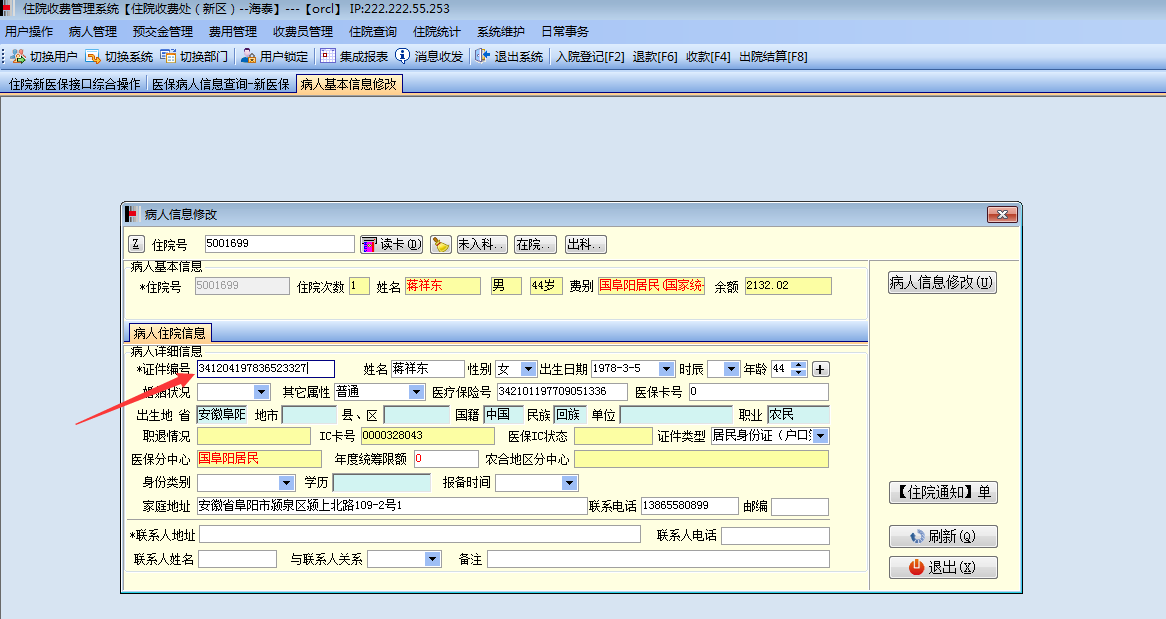The width and height of the screenshot is (1166, 619).
Task: Click the 退出系统 exit system icon
Action: point(483,57)
